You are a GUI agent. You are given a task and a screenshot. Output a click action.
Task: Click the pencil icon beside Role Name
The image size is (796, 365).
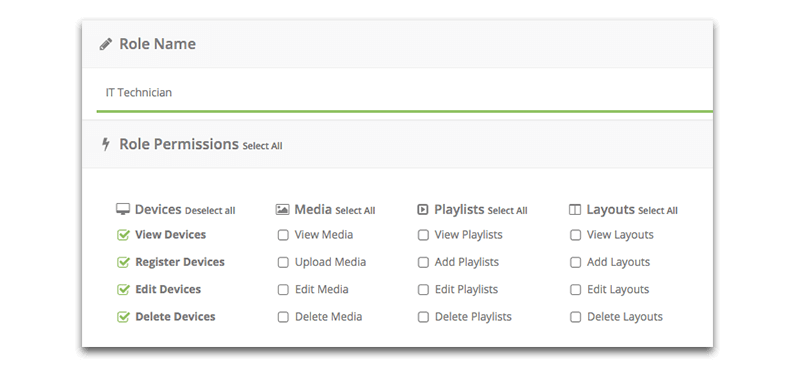coord(106,44)
